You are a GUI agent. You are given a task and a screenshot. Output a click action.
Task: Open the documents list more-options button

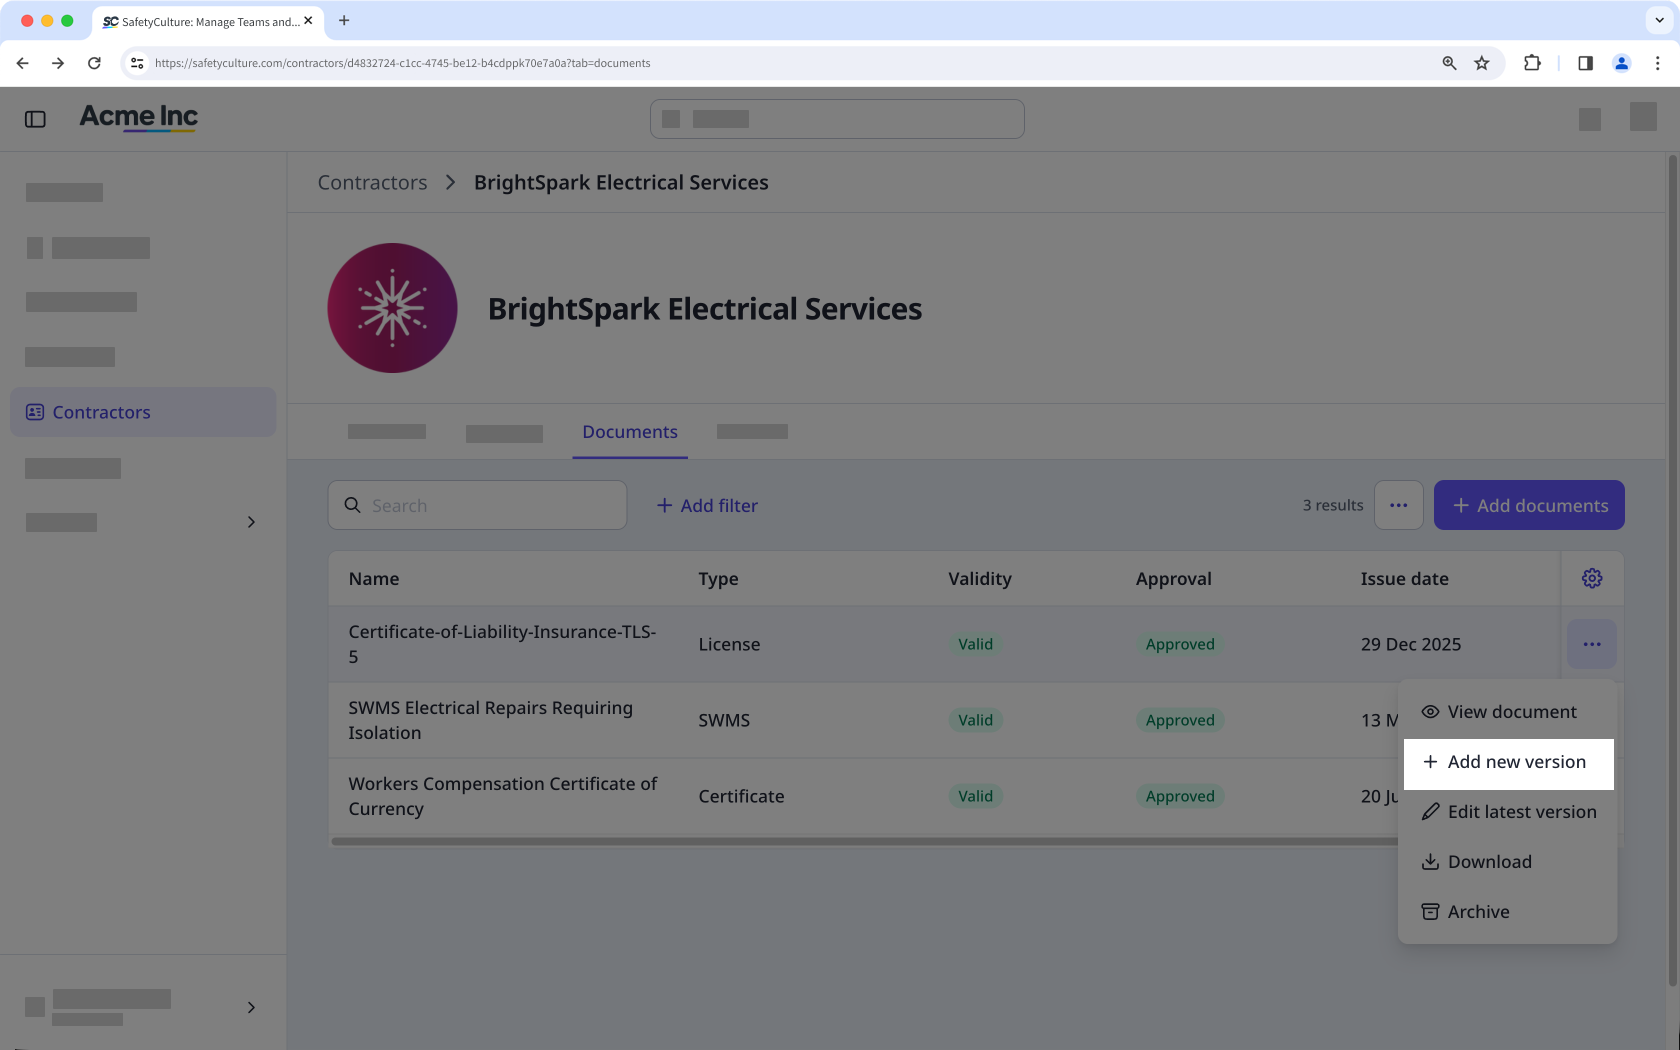coord(1398,505)
